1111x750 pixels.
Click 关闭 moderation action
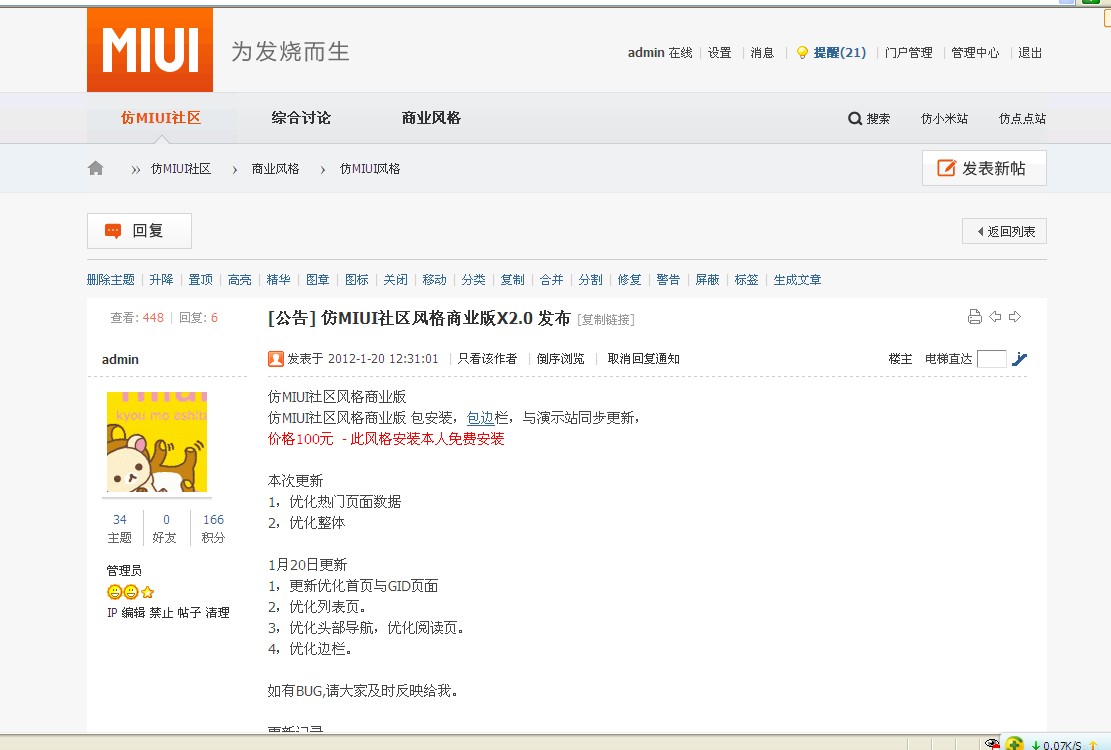(395, 280)
